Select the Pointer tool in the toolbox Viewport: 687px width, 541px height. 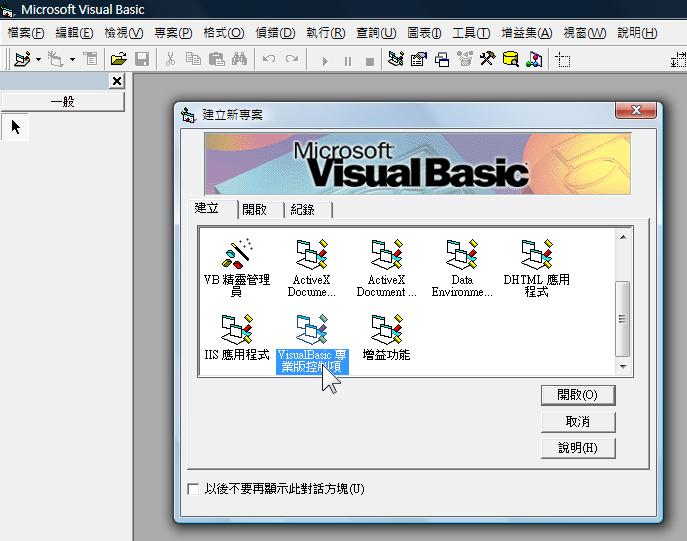point(15,127)
